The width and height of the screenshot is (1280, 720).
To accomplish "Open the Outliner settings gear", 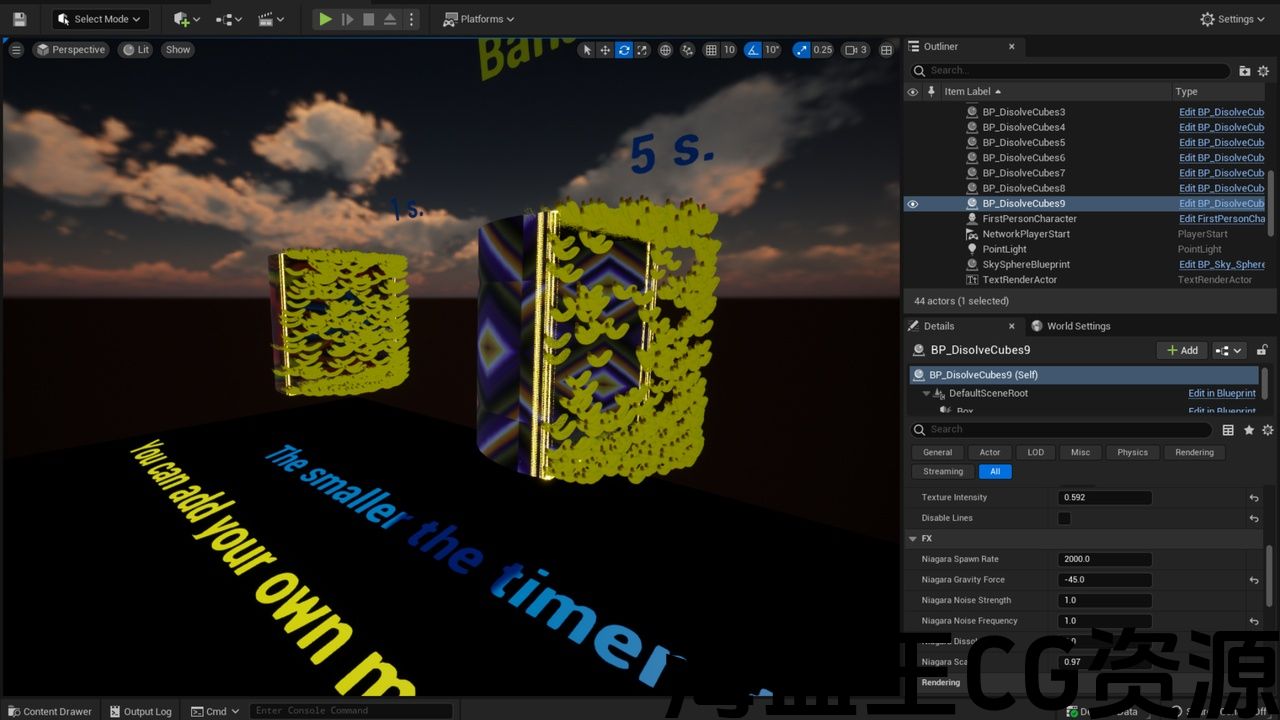I will pyautogui.click(x=1263, y=71).
